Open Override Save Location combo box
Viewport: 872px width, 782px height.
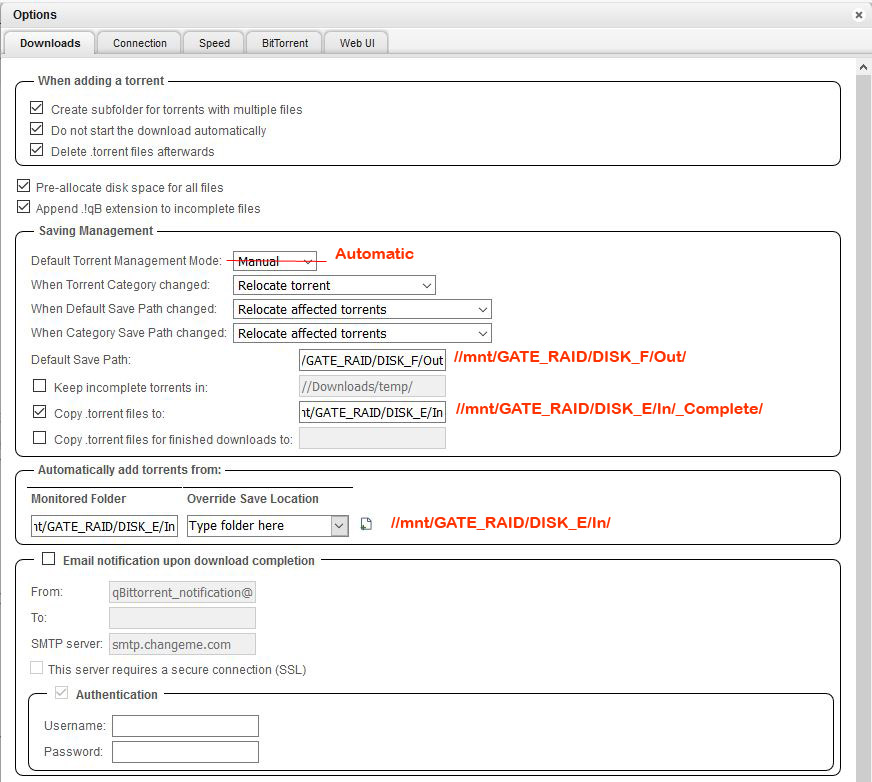(267, 526)
